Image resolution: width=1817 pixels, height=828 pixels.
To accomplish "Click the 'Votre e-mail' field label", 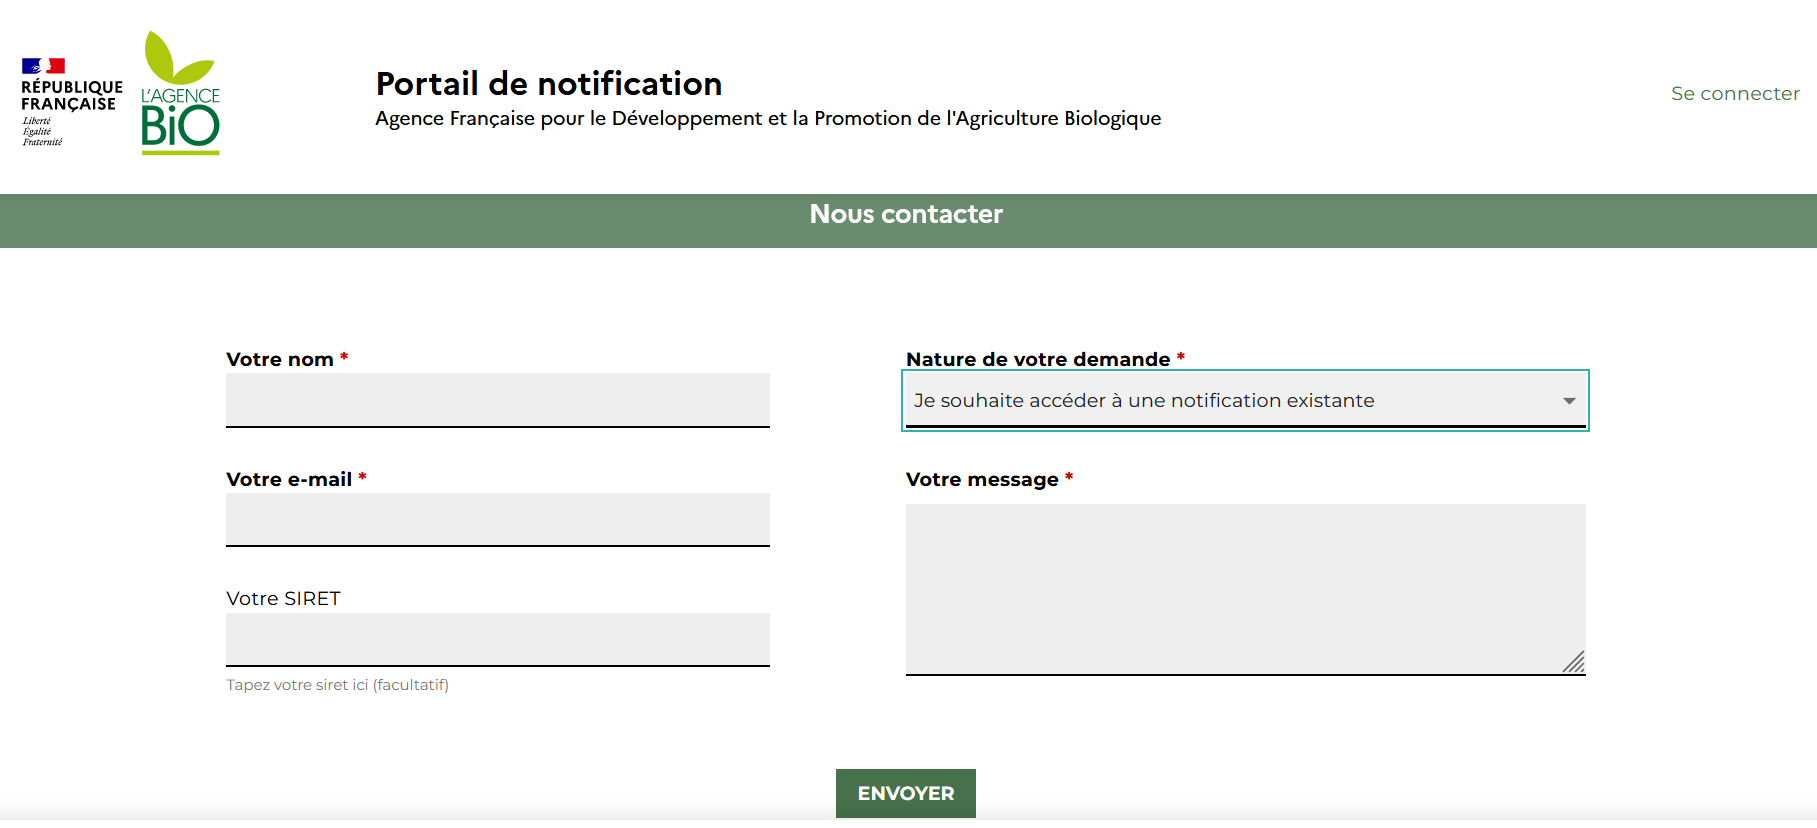I will tap(289, 479).
